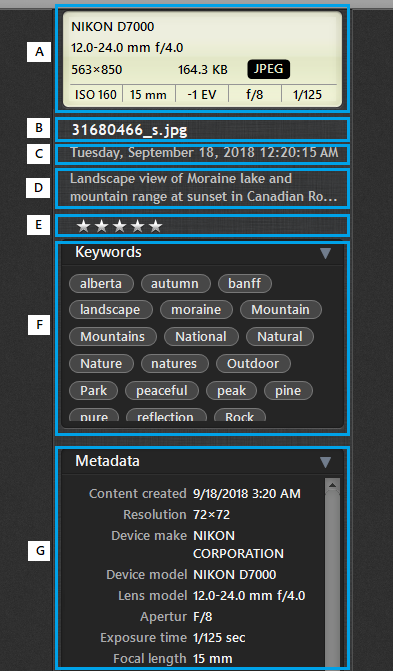Click the Metadata panel header
The width and height of the screenshot is (393, 671).
[202, 462]
